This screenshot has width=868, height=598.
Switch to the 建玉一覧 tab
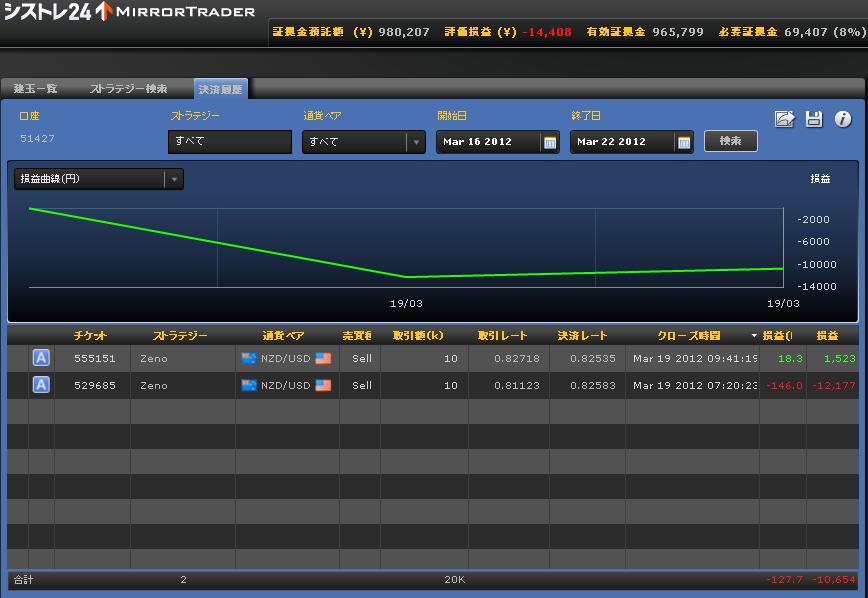point(35,89)
